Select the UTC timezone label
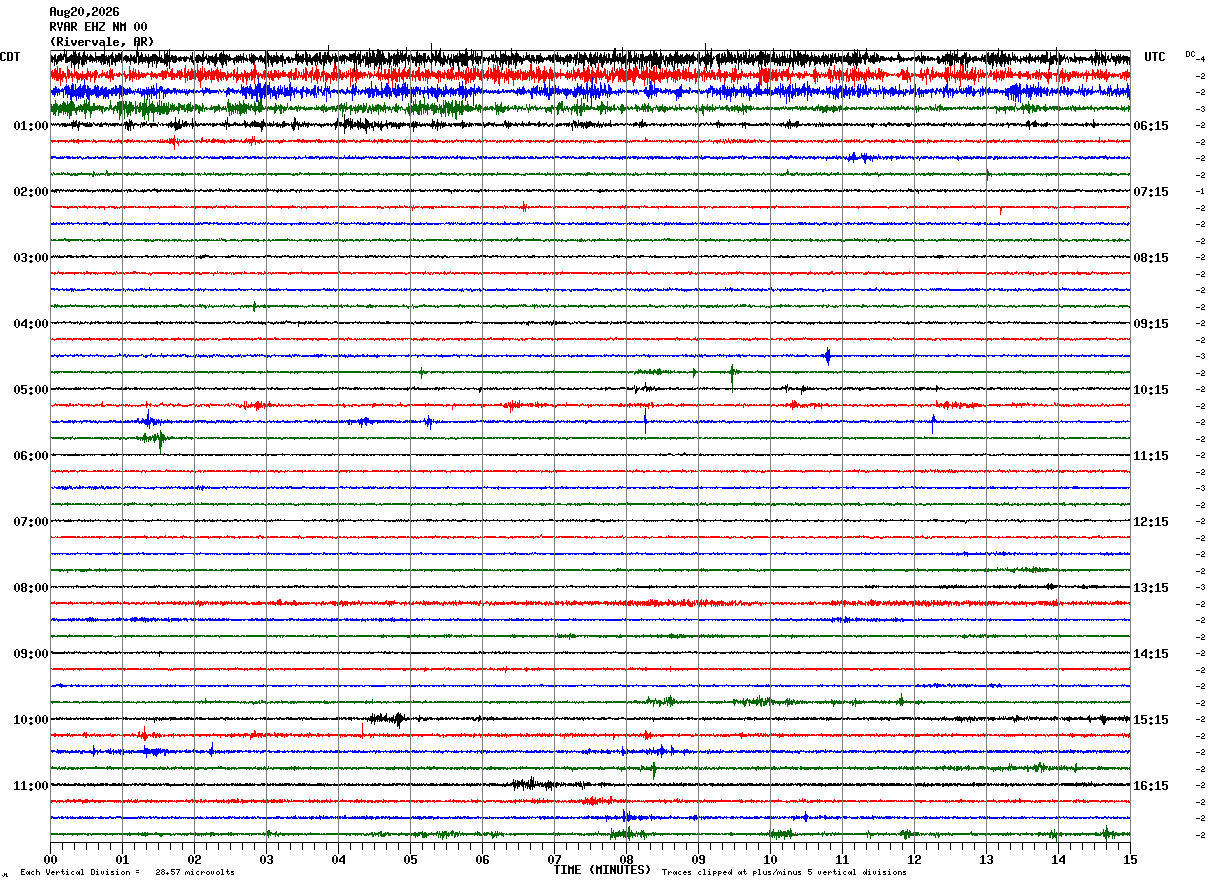 (1155, 57)
